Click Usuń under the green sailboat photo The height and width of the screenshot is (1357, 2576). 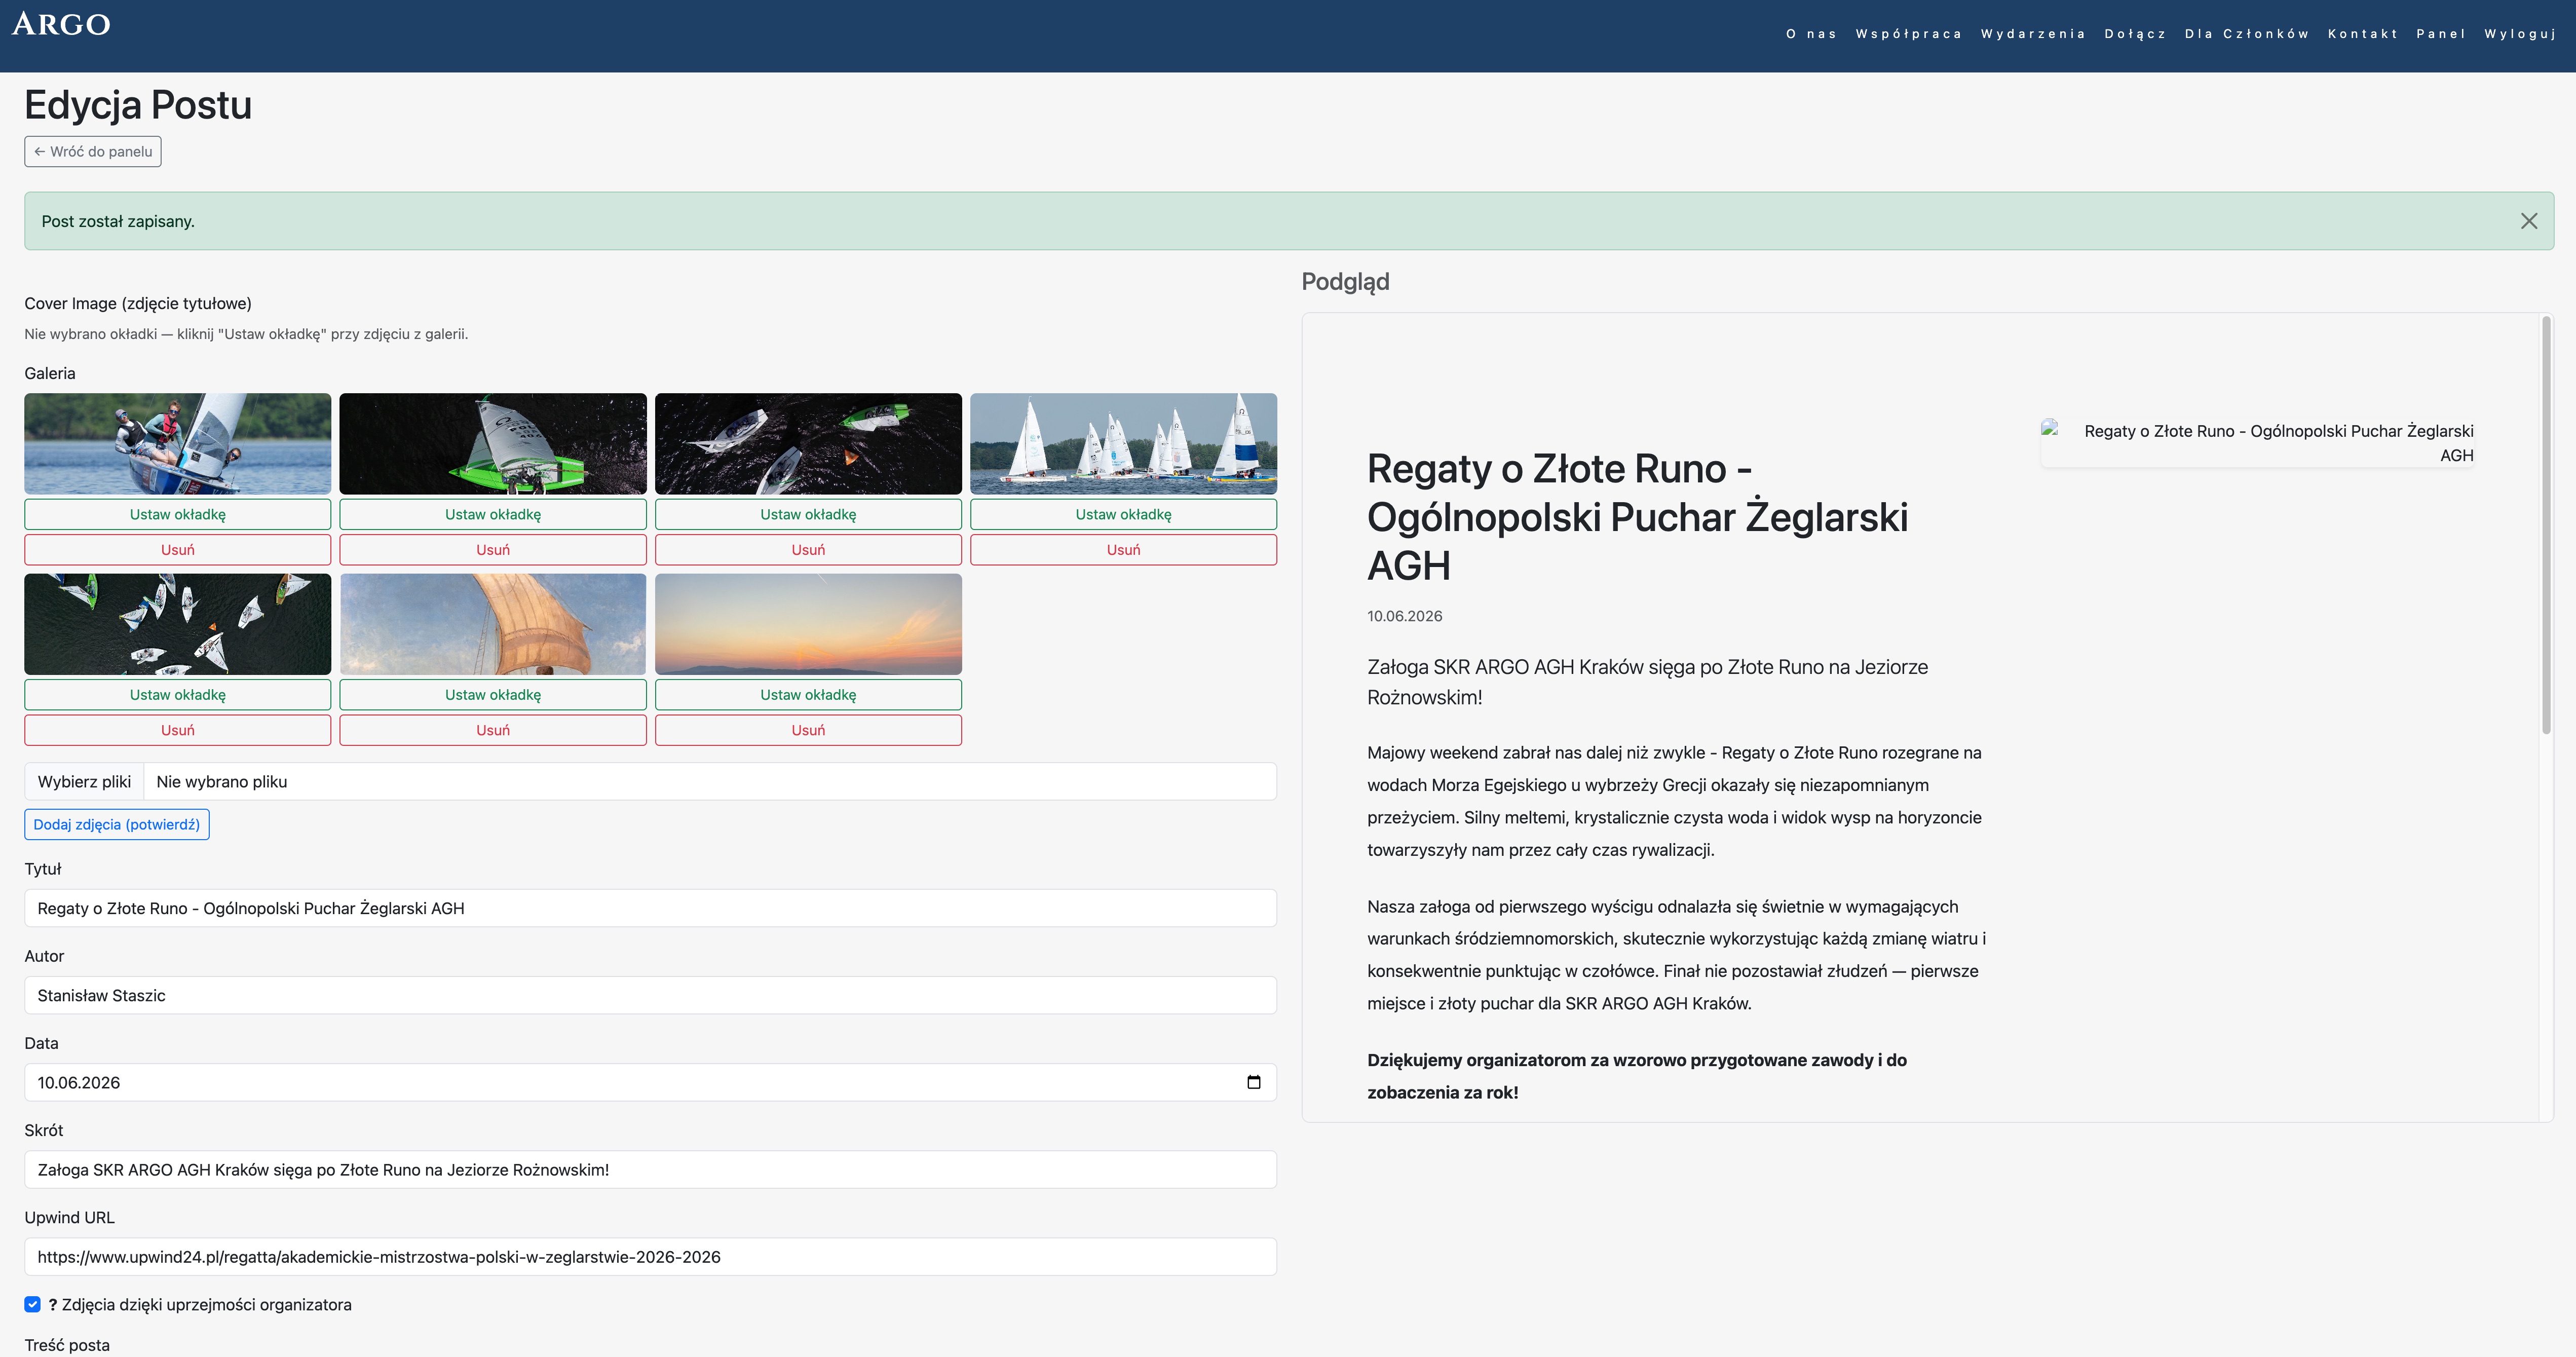click(x=493, y=550)
